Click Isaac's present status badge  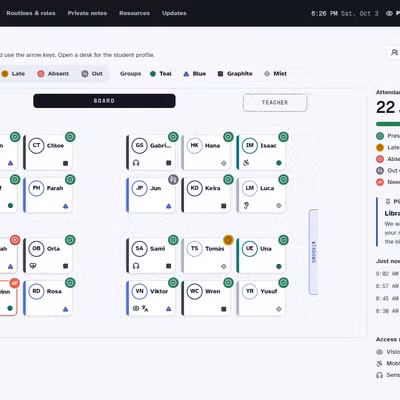pos(283,137)
